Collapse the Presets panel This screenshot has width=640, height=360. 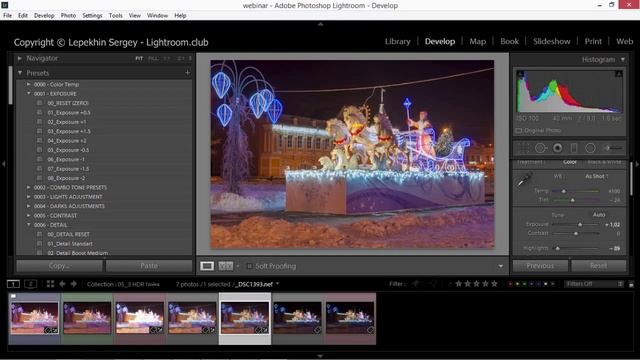coord(20,73)
